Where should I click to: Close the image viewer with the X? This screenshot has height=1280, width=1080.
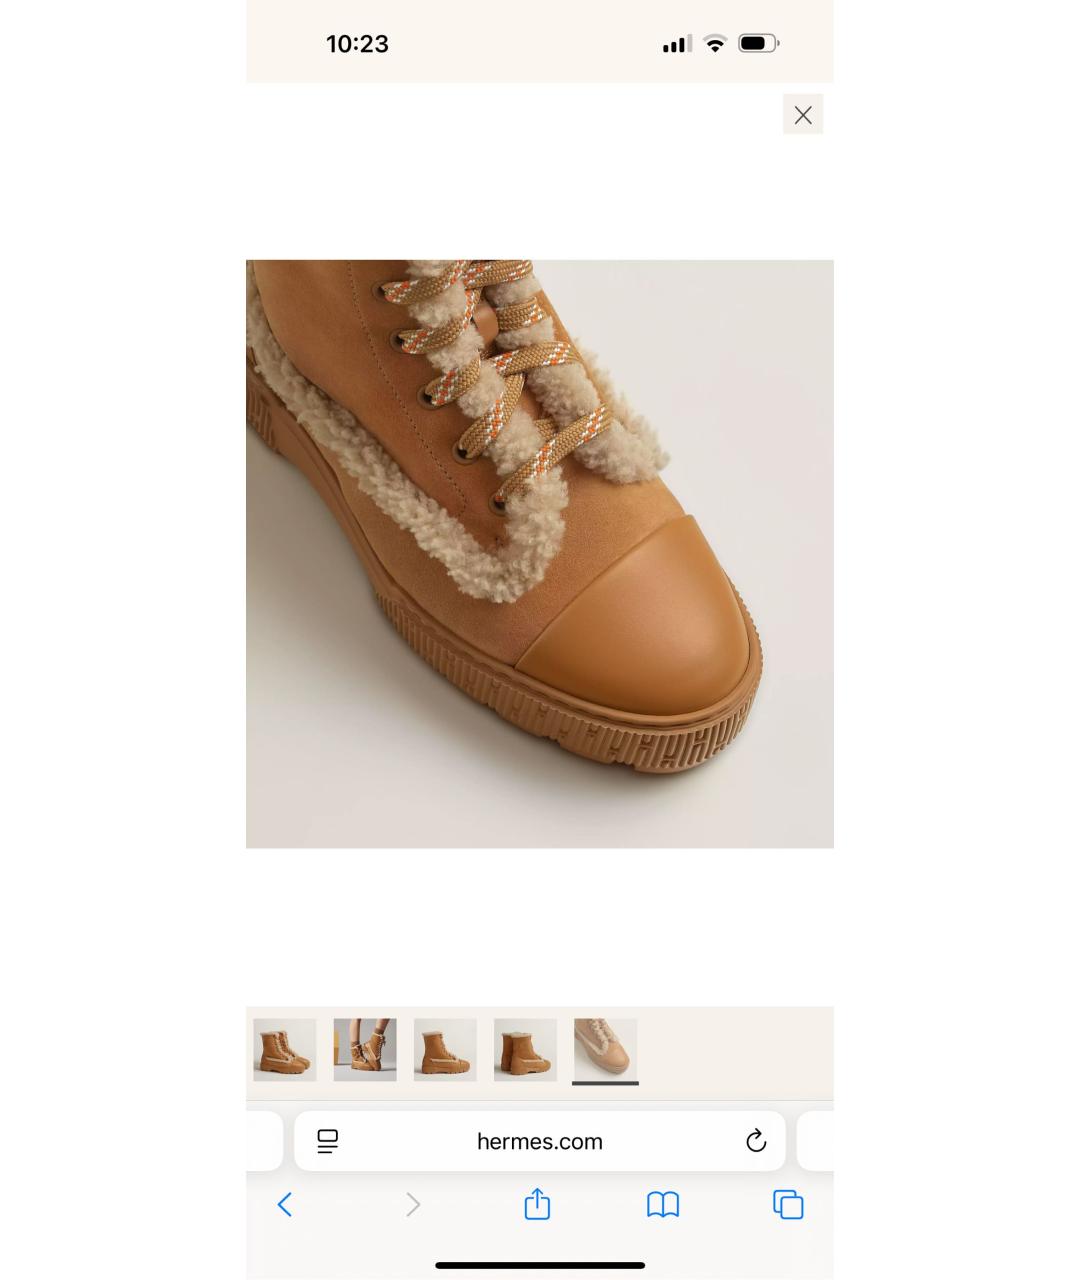(803, 114)
